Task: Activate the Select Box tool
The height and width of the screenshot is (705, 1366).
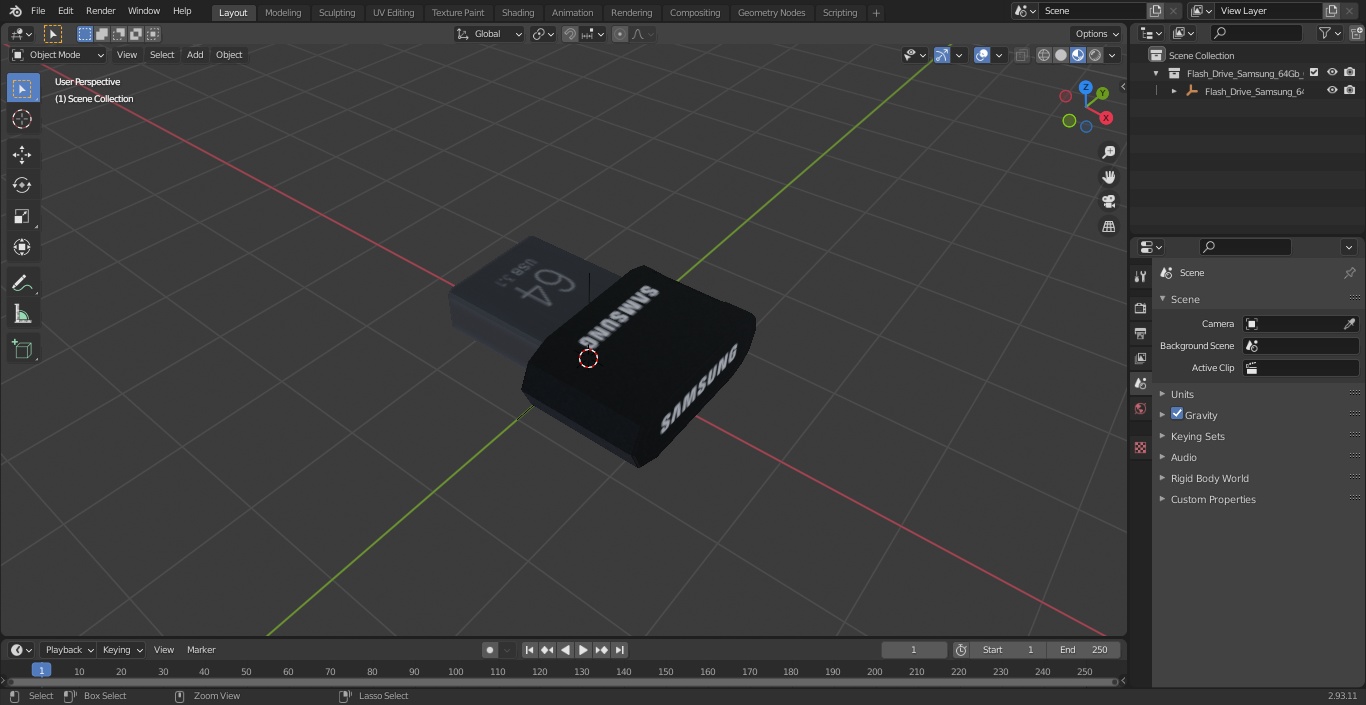Action: [x=22, y=88]
